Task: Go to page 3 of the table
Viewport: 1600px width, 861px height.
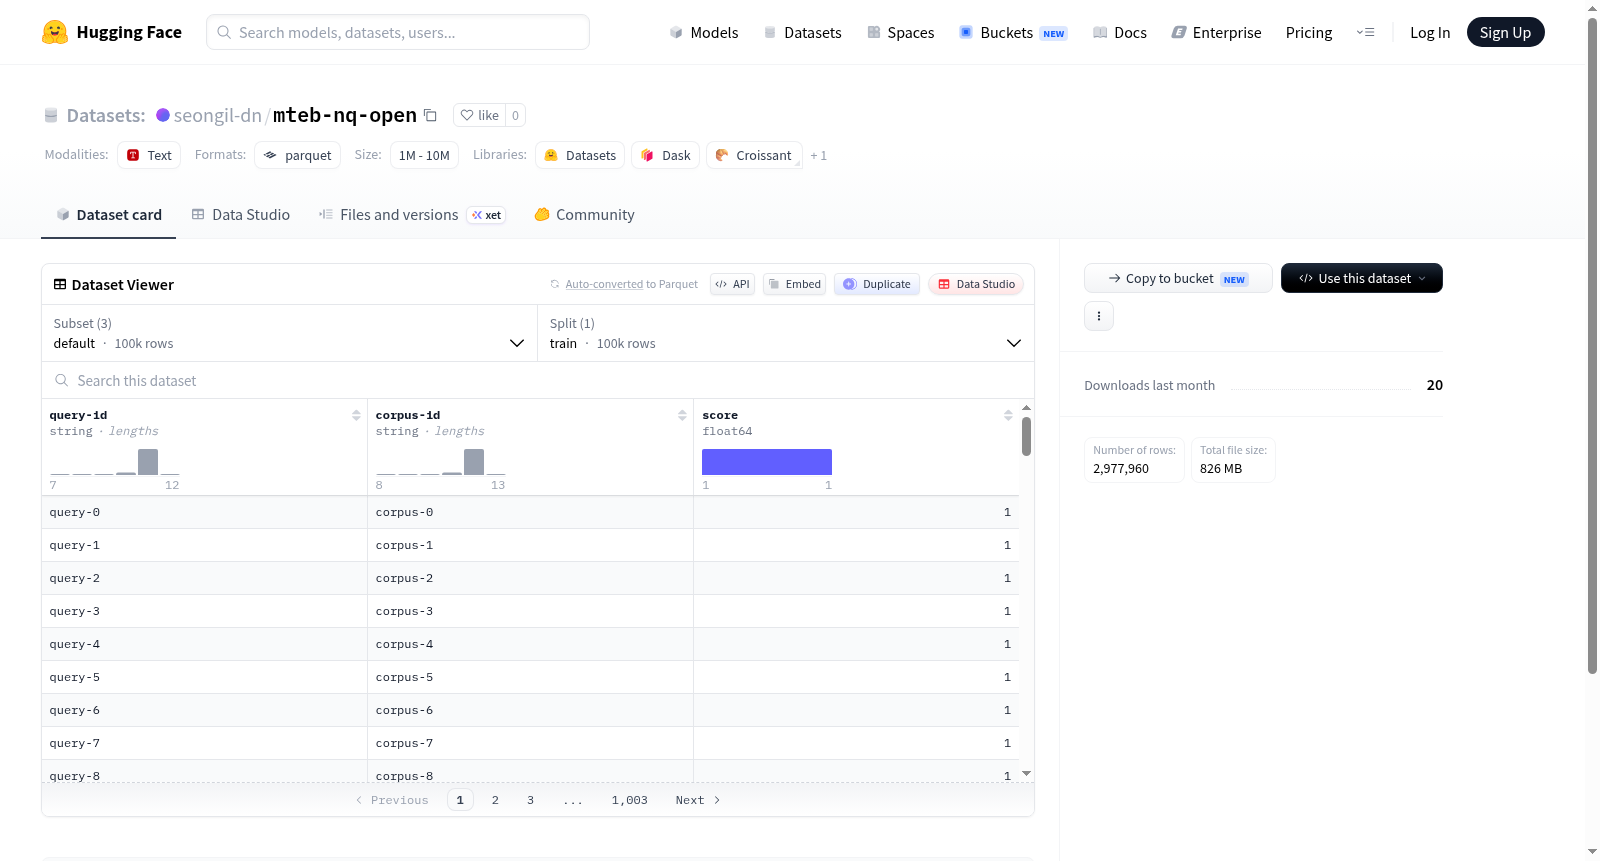Action: coord(530,800)
